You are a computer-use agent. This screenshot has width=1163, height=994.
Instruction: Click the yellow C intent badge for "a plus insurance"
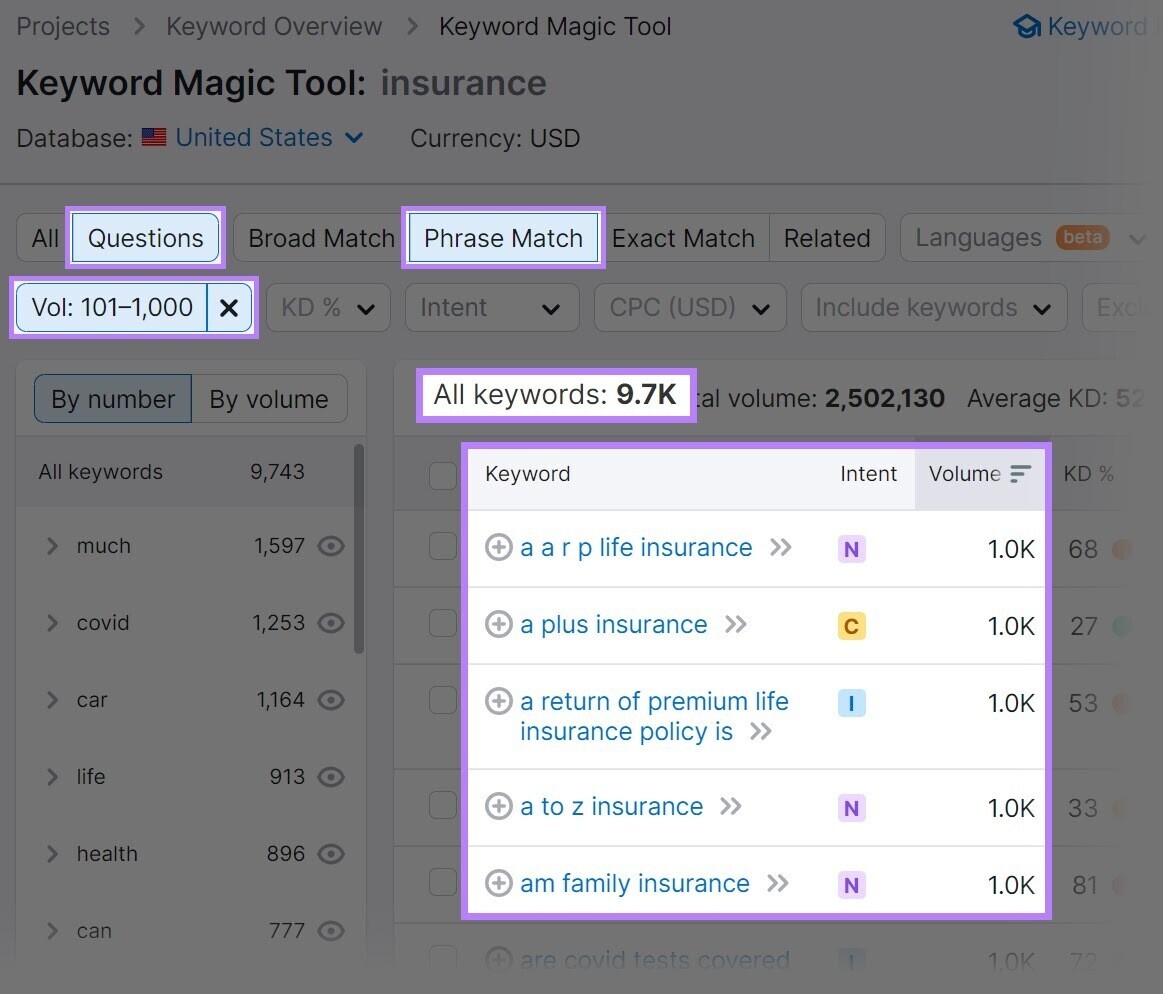(x=851, y=624)
